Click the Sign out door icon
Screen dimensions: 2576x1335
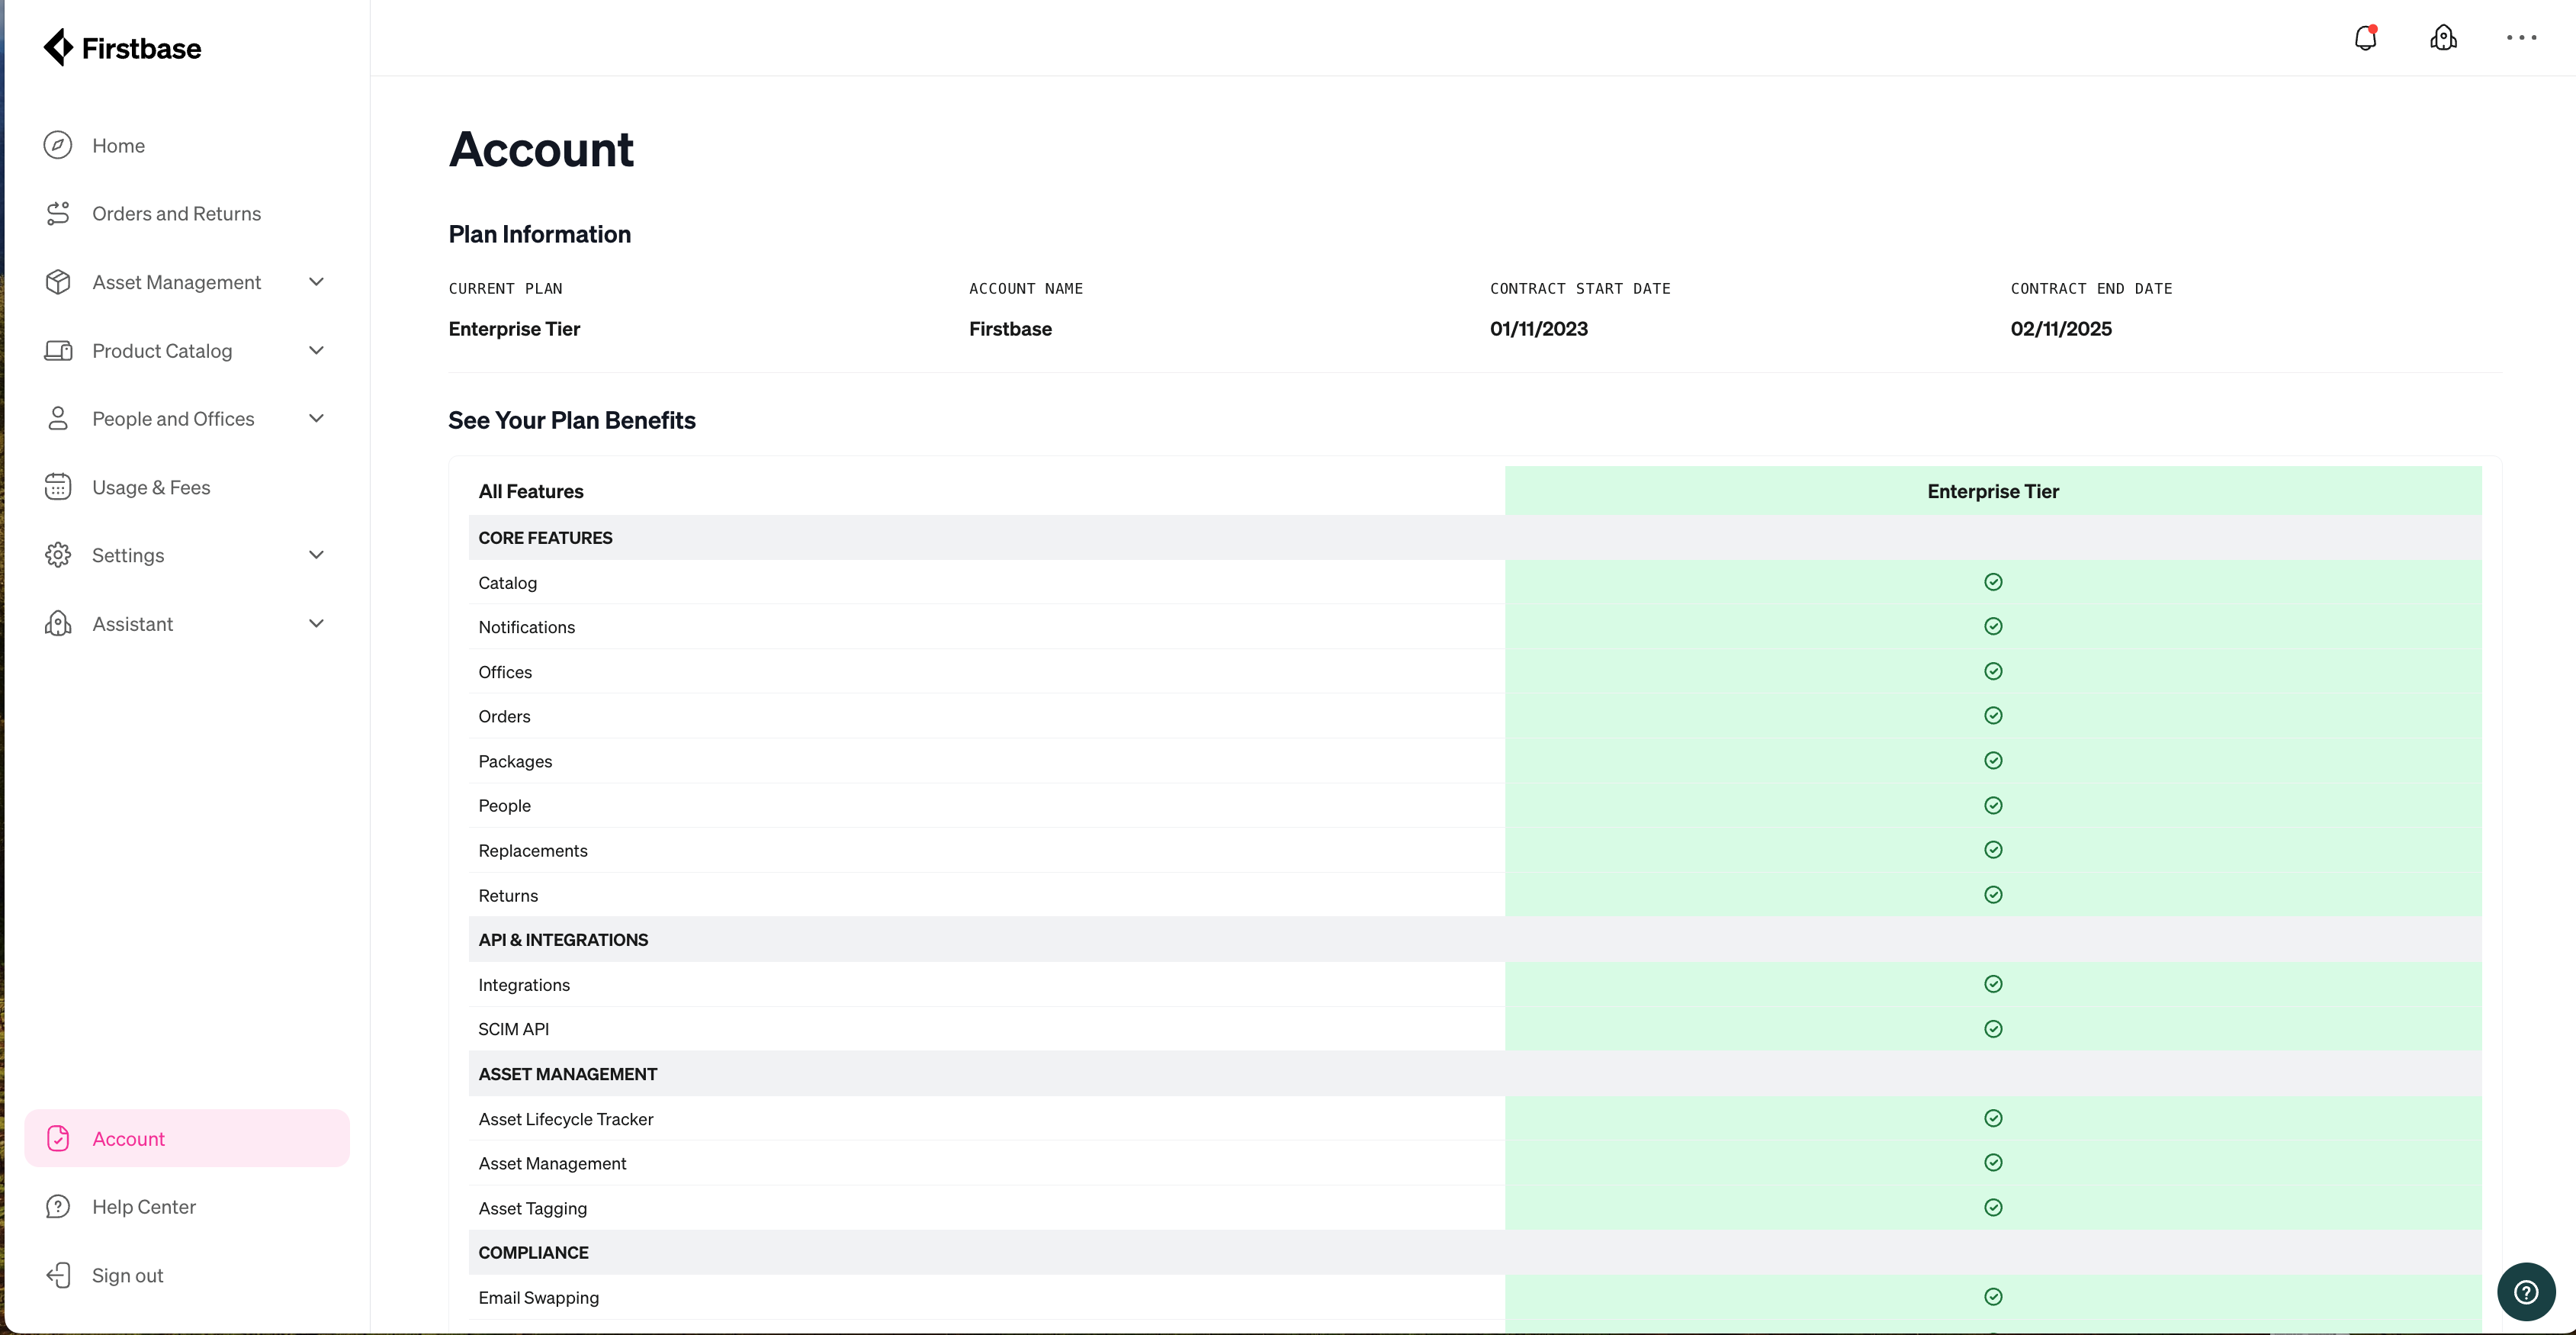[x=58, y=1275]
